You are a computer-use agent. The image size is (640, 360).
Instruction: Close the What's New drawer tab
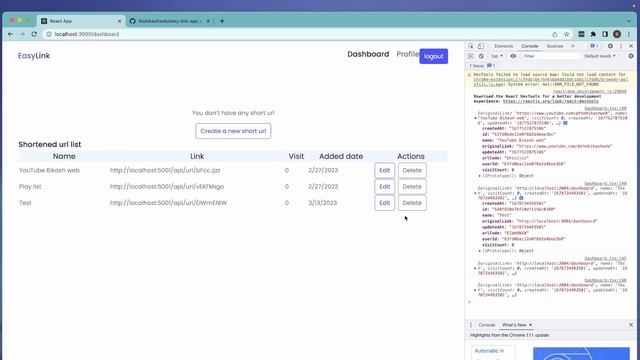[531, 325]
